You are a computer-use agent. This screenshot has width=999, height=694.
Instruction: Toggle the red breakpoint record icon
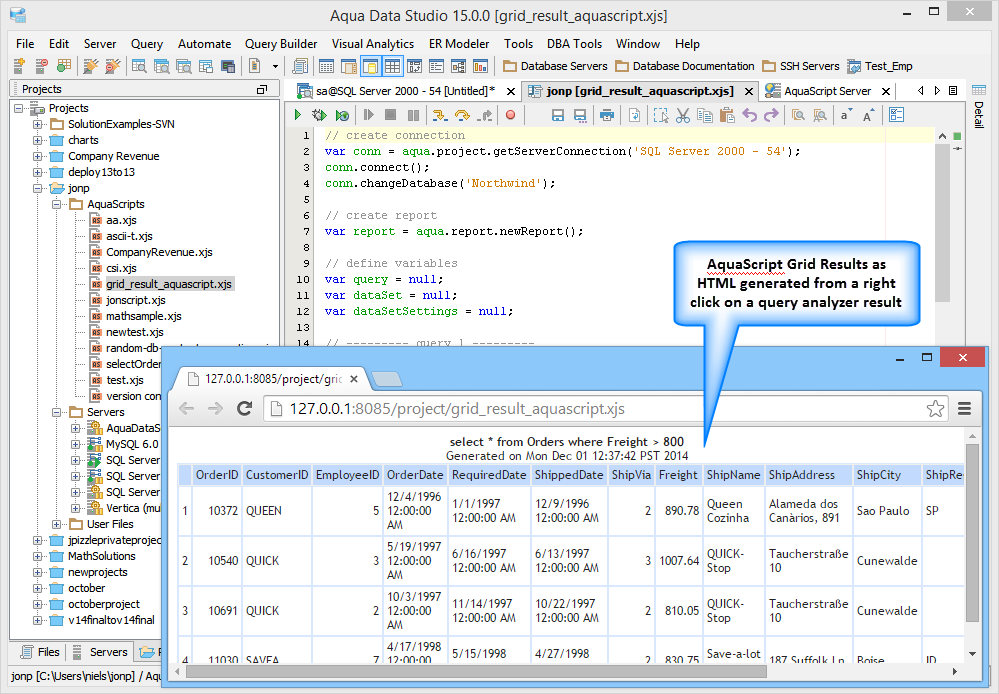[x=510, y=115]
